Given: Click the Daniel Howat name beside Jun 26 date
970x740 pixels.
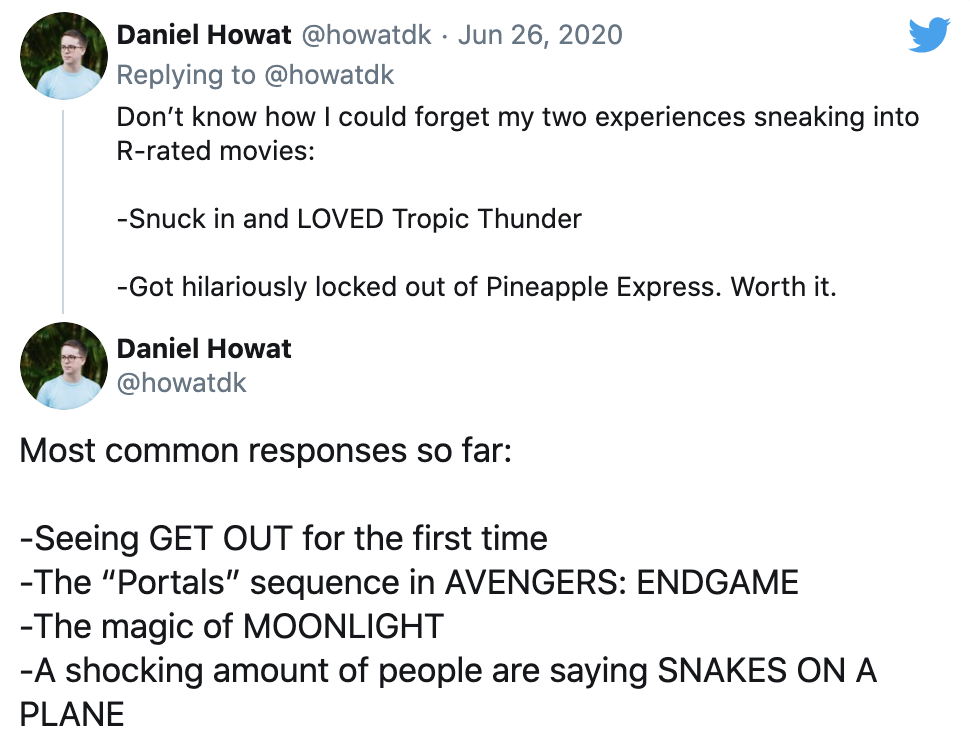Looking at the screenshot, I should click(204, 35).
